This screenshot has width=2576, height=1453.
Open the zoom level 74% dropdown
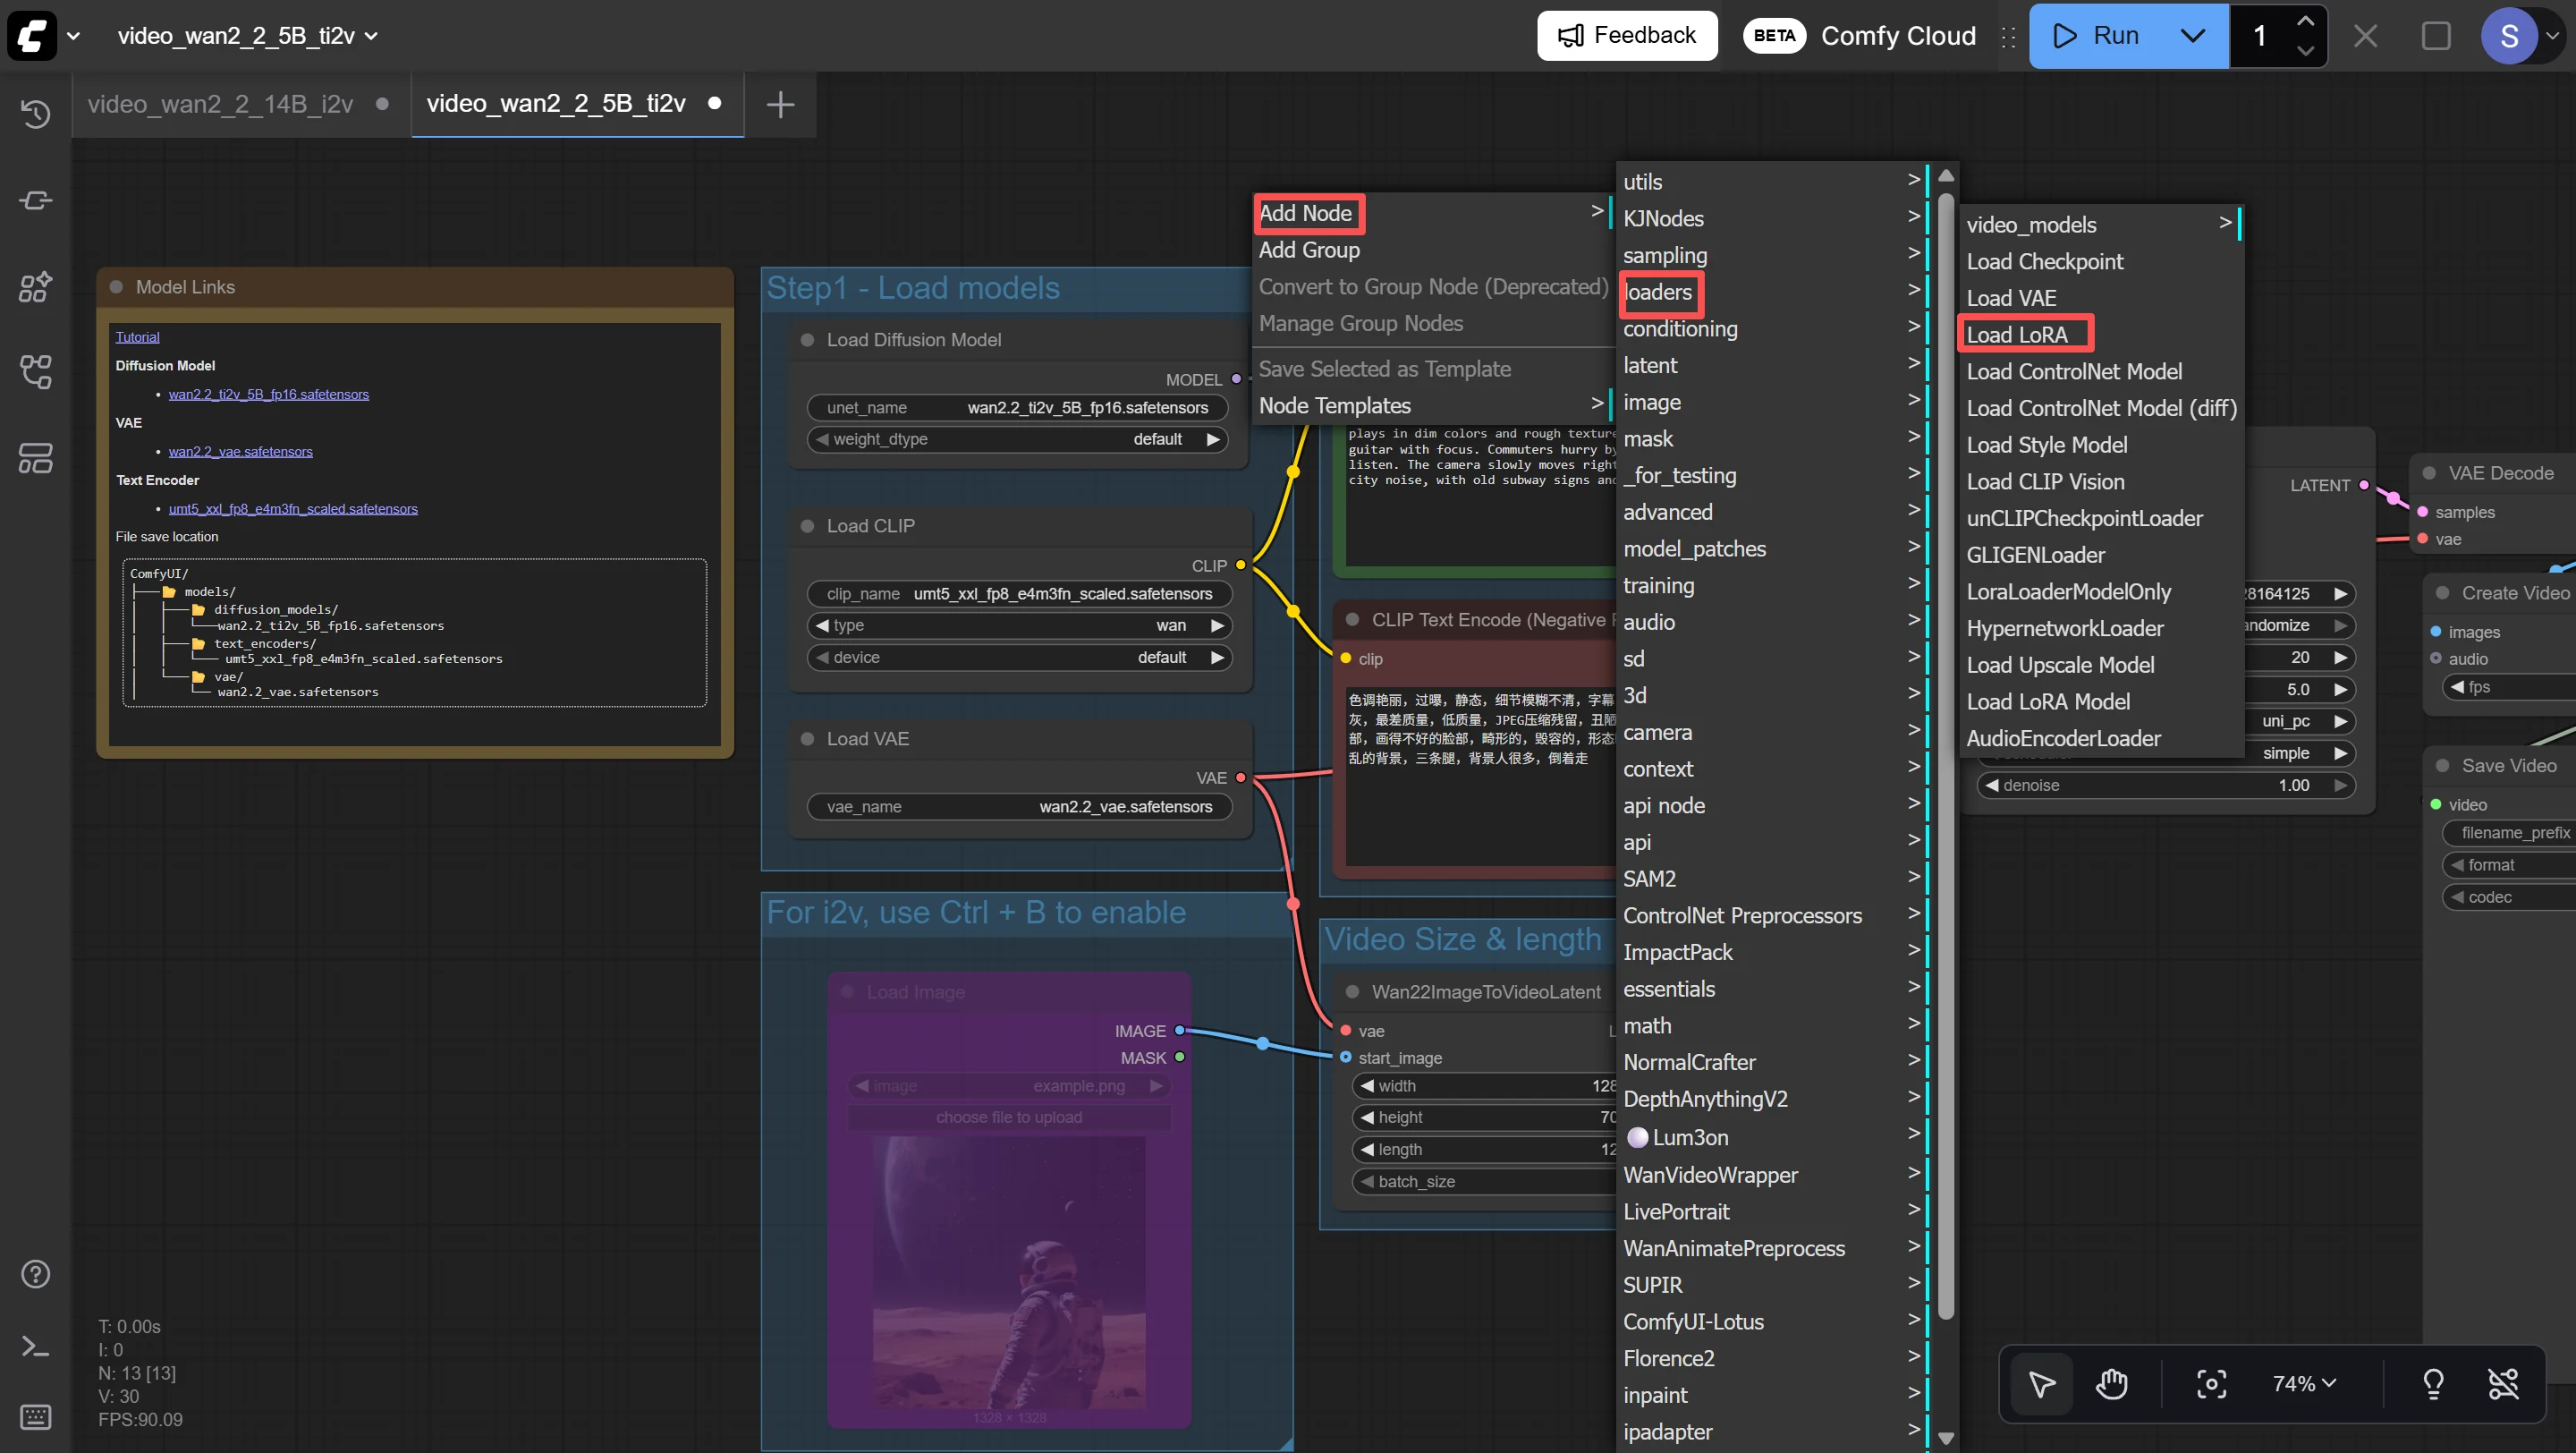point(2304,1384)
